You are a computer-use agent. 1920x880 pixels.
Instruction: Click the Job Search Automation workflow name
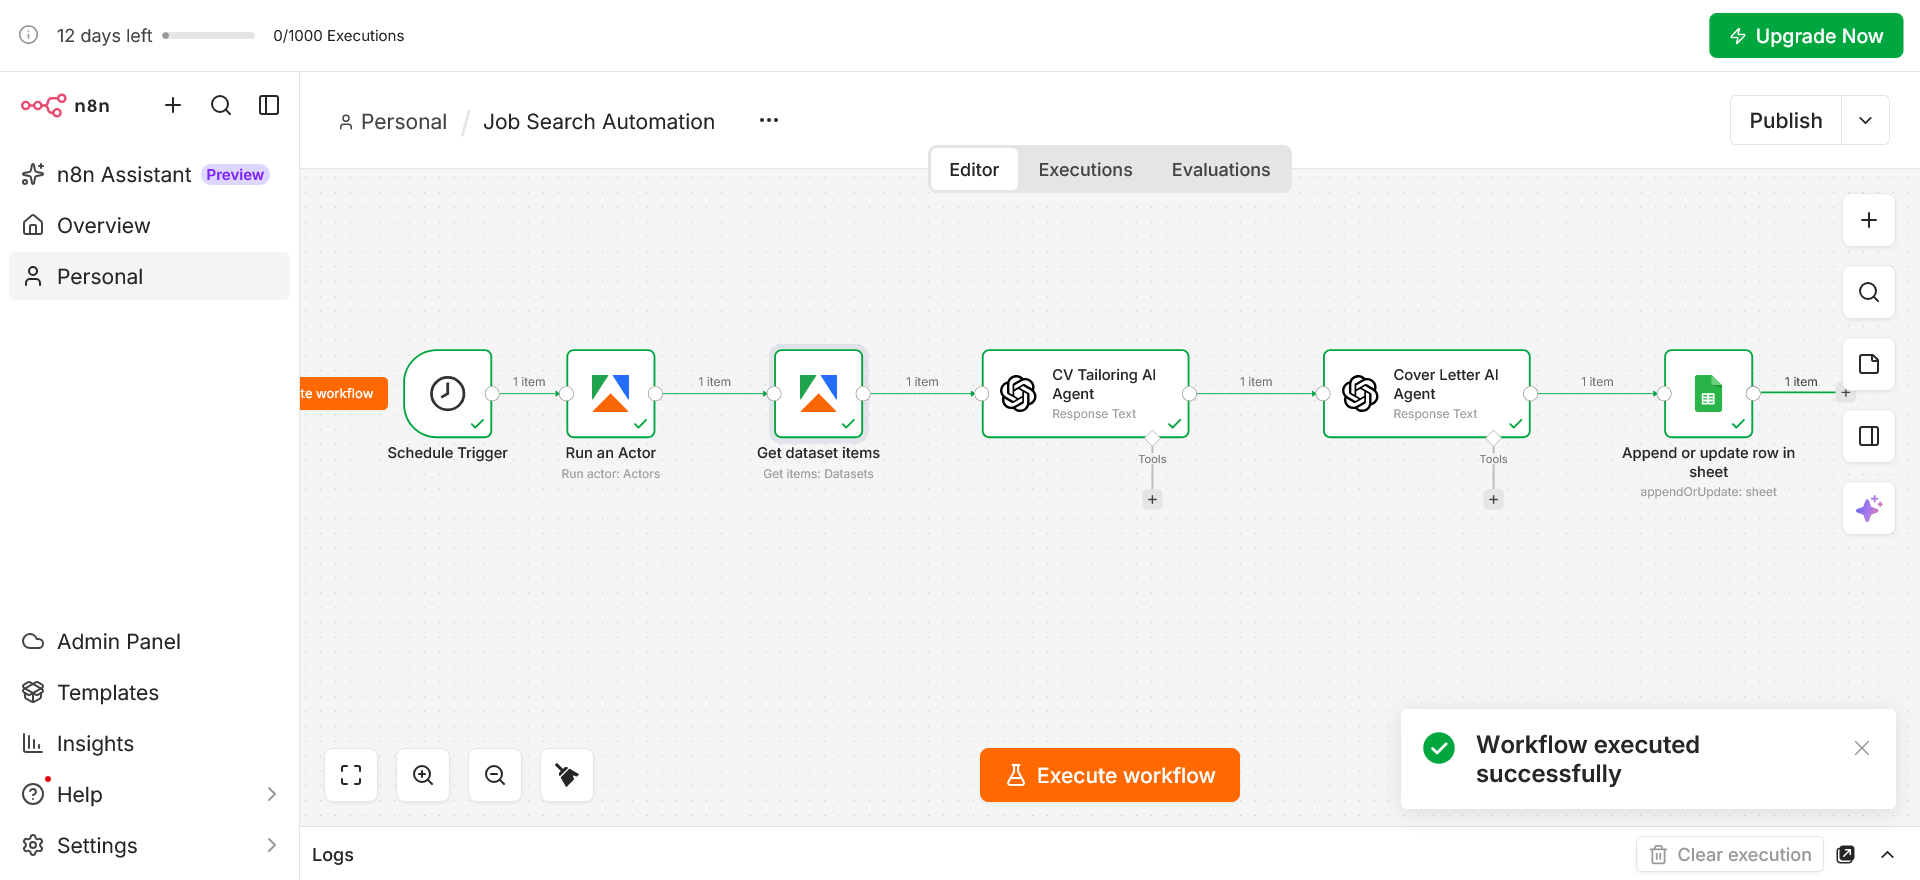click(599, 122)
